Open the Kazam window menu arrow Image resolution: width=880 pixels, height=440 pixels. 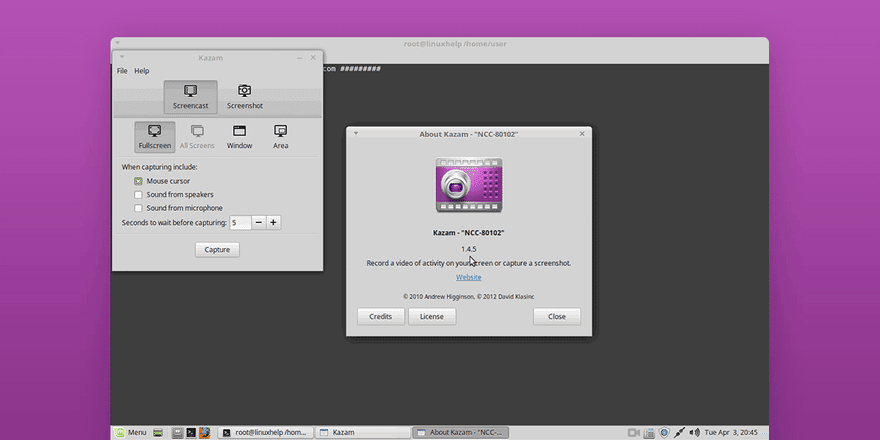[119, 58]
